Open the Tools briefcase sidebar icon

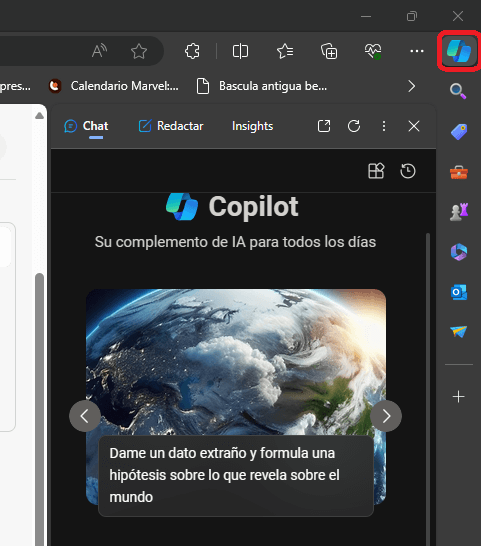[459, 172]
